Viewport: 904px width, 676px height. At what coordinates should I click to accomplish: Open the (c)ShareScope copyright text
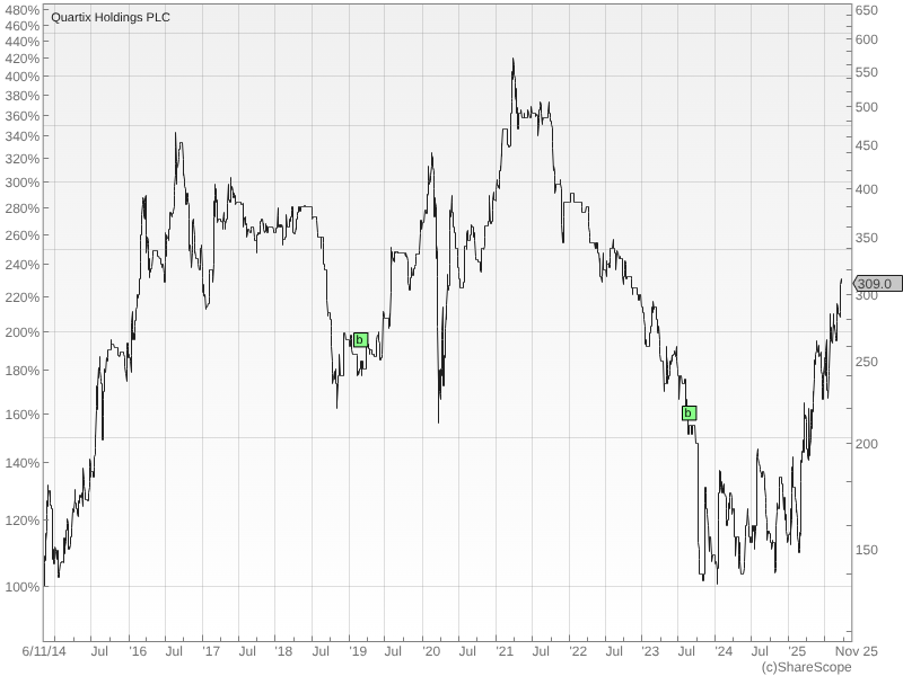(806, 666)
